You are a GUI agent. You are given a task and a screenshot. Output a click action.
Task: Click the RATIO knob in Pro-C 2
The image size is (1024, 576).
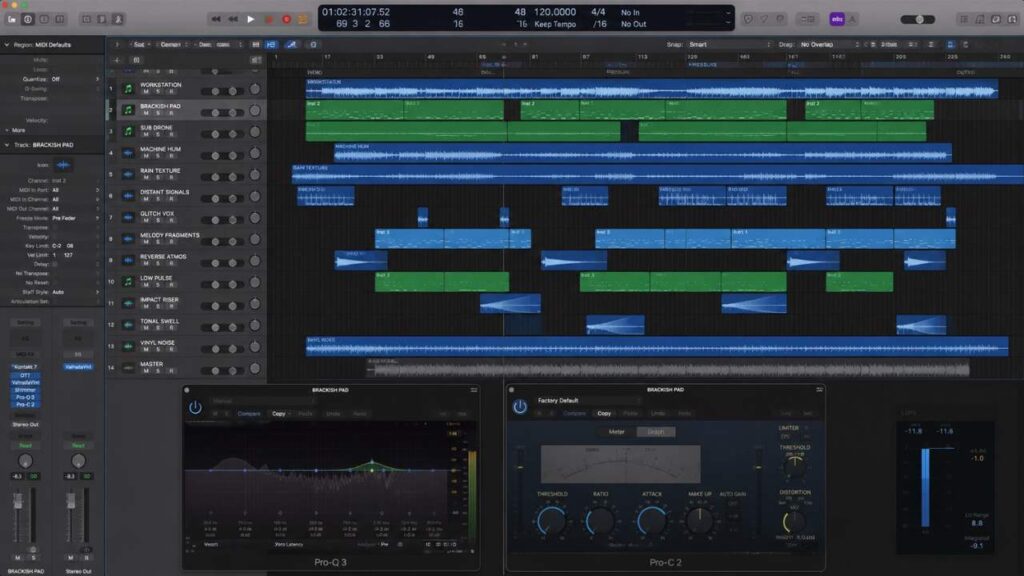pos(600,520)
